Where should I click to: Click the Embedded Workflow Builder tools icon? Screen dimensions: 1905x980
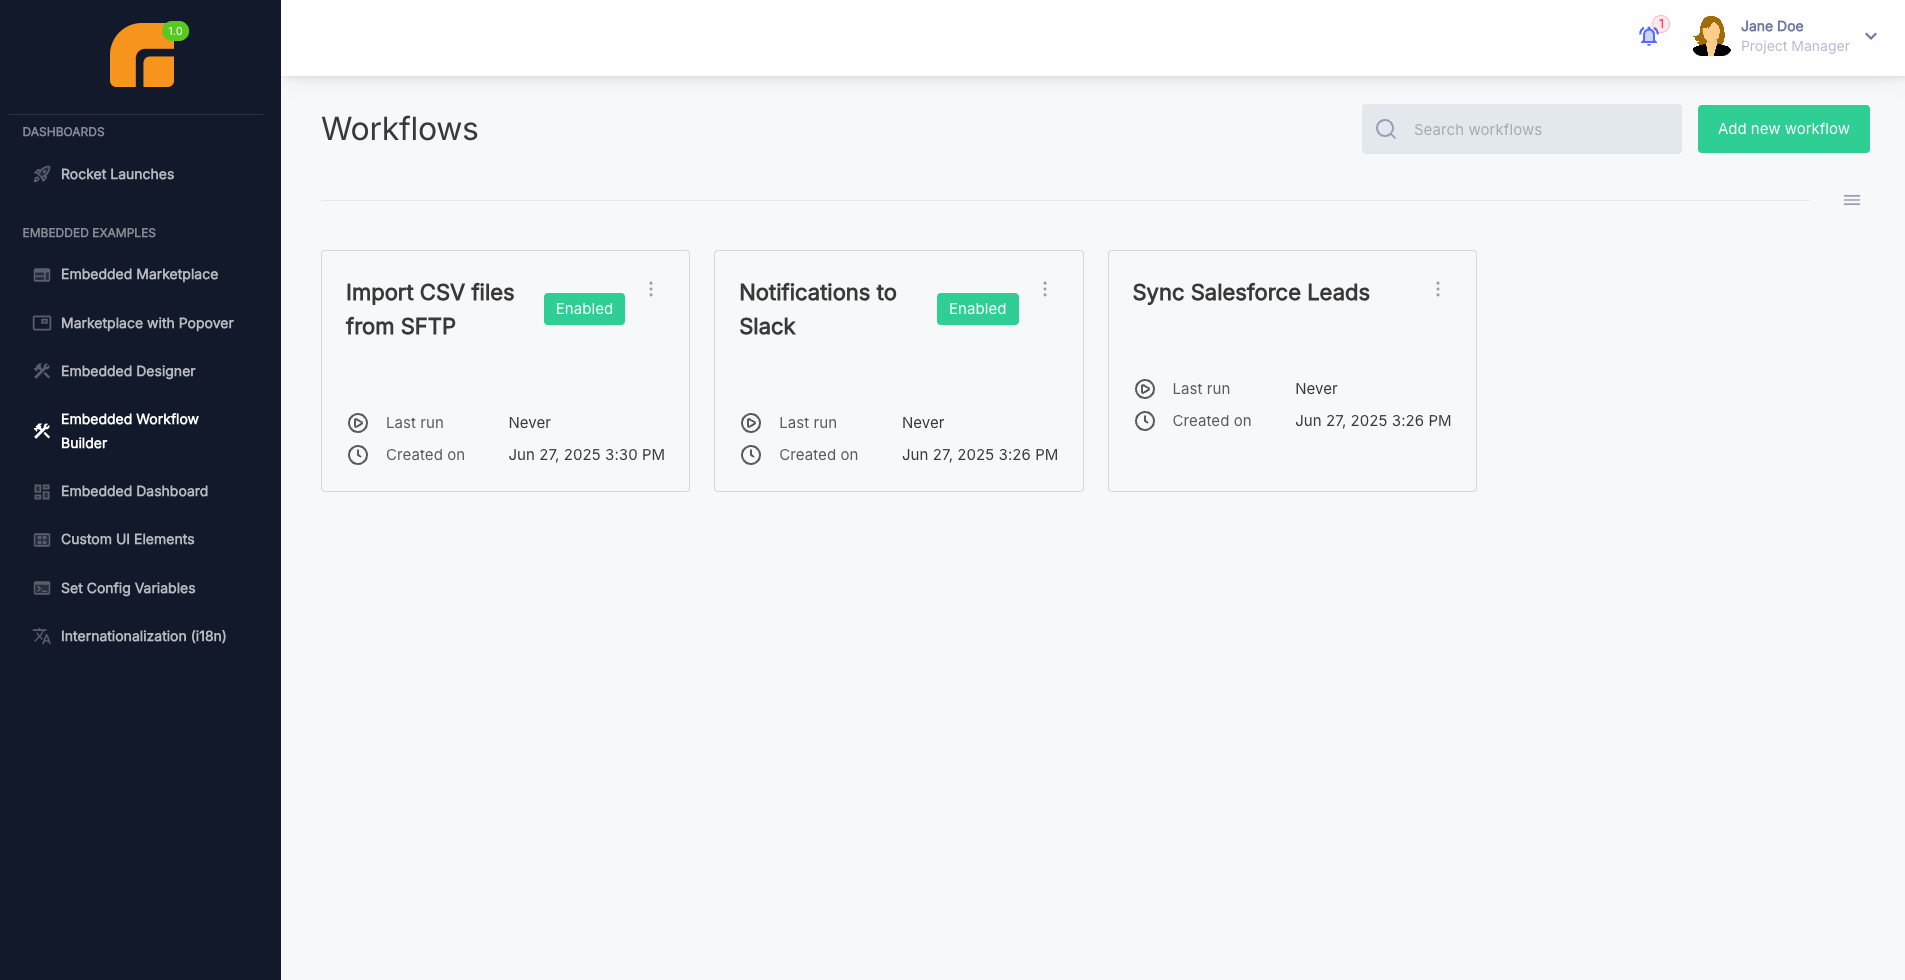[41, 431]
